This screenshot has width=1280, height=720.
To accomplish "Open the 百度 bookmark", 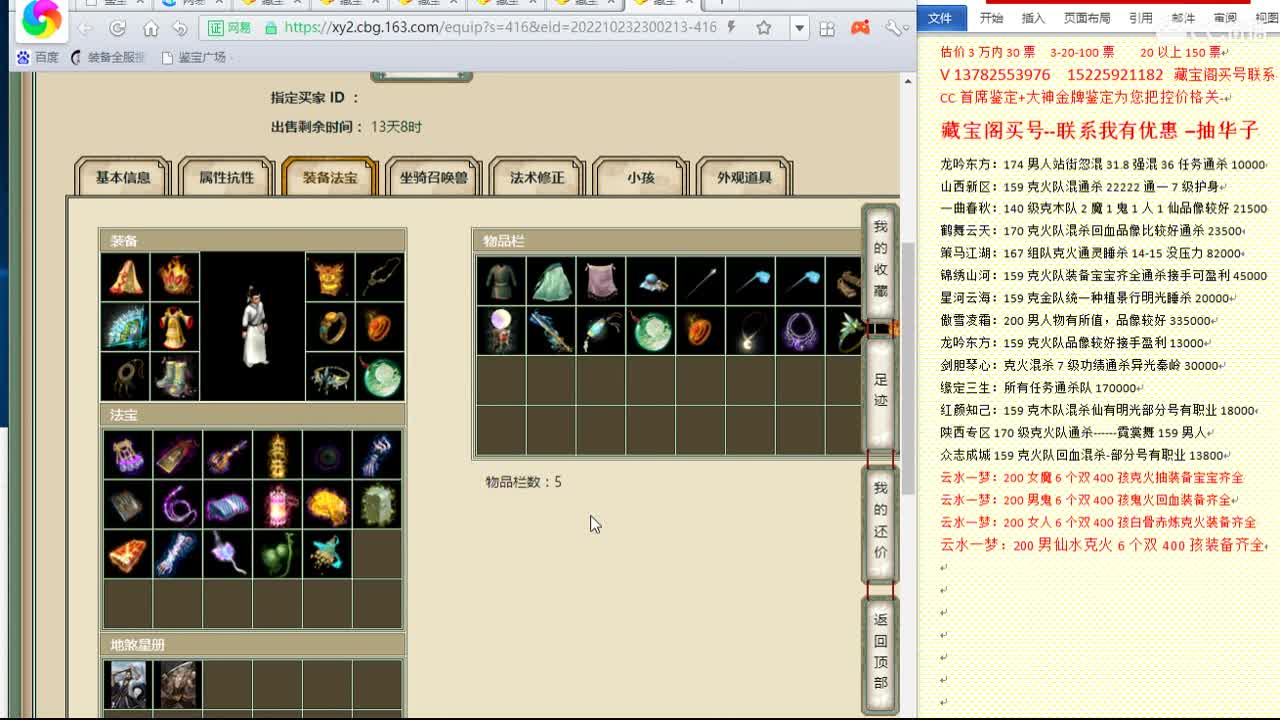I will (38, 57).
